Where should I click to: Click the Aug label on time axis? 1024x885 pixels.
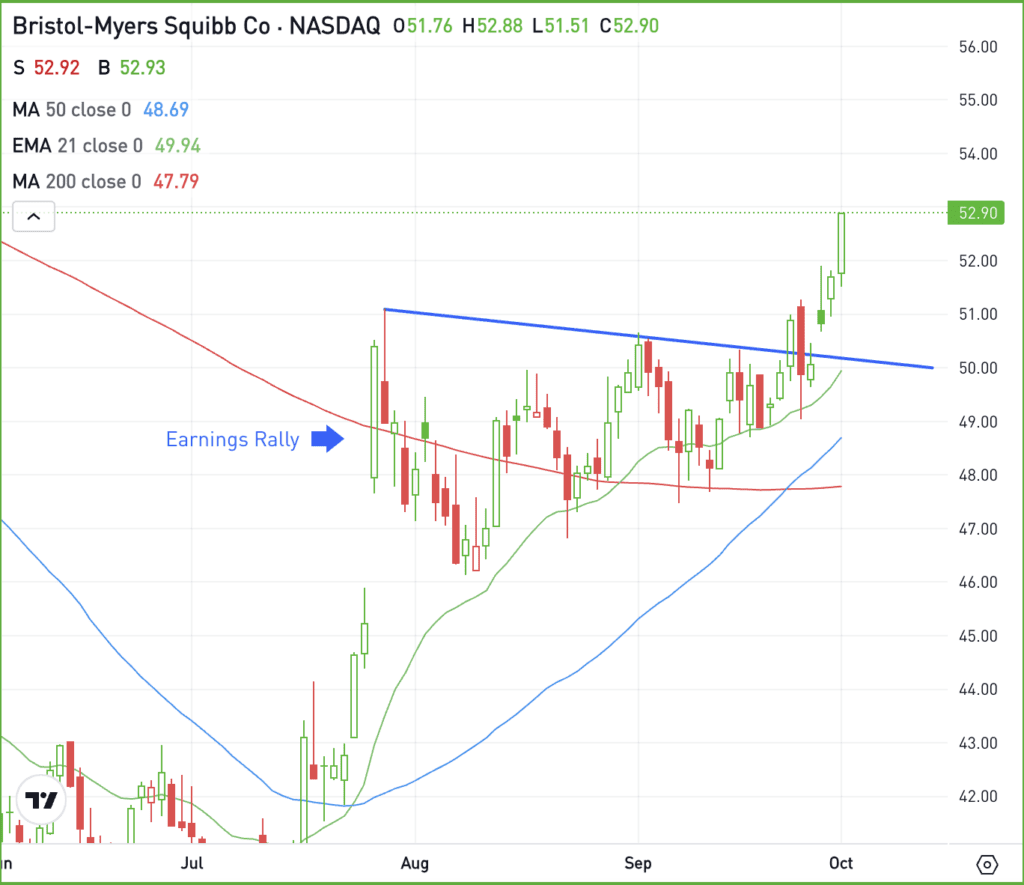click(415, 863)
